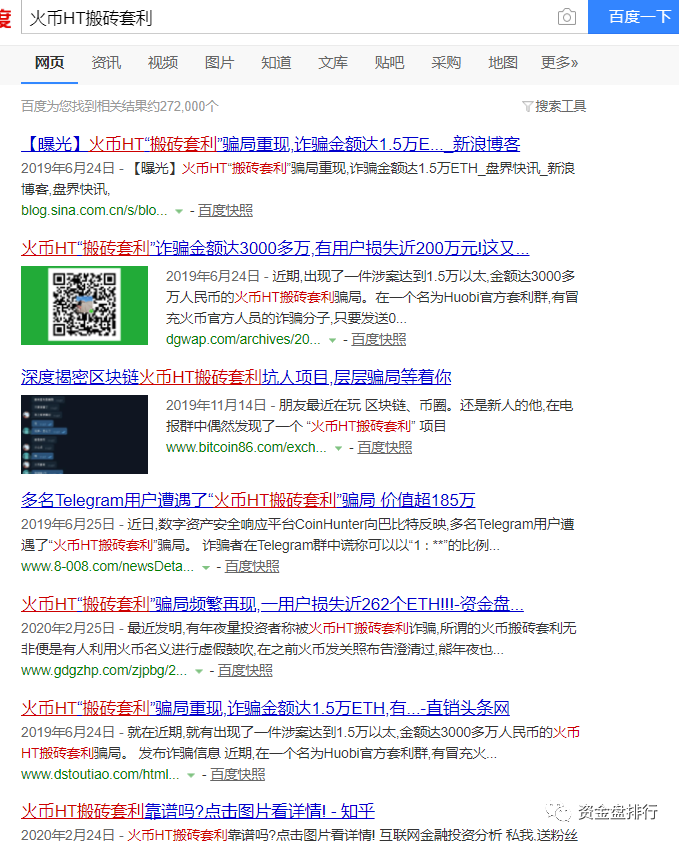Expand arrow next to gdgzhp.com URL
679x841 pixels.
(x=199, y=672)
